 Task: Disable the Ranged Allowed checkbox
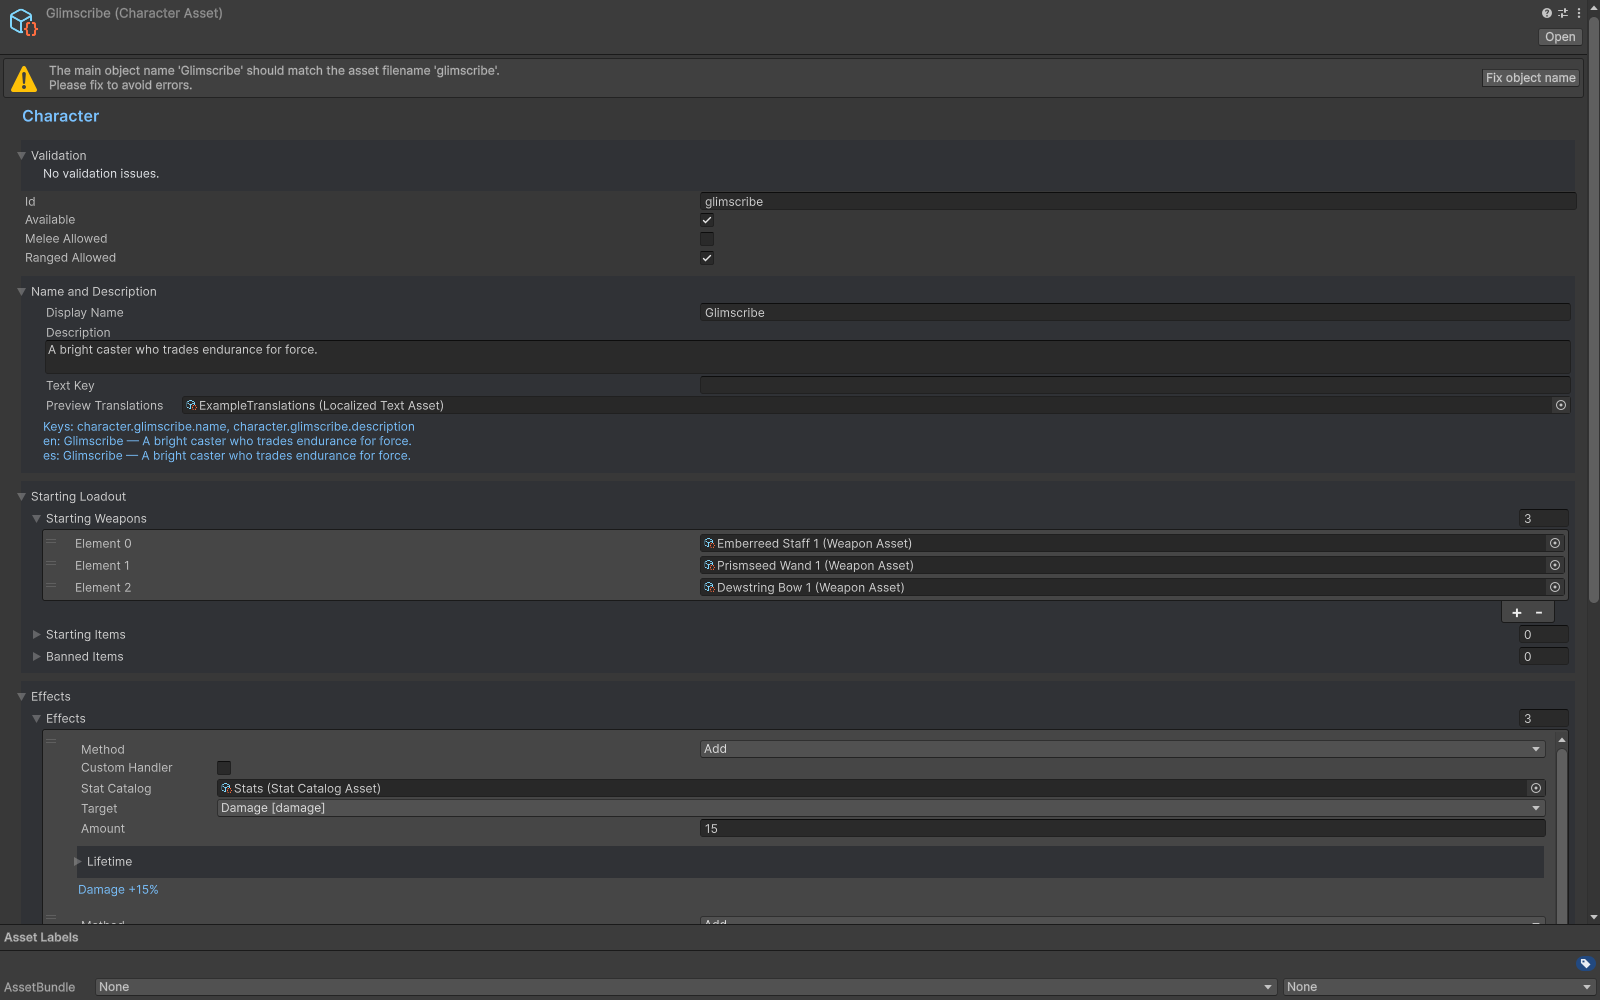pyautogui.click(x=707, y=258)
